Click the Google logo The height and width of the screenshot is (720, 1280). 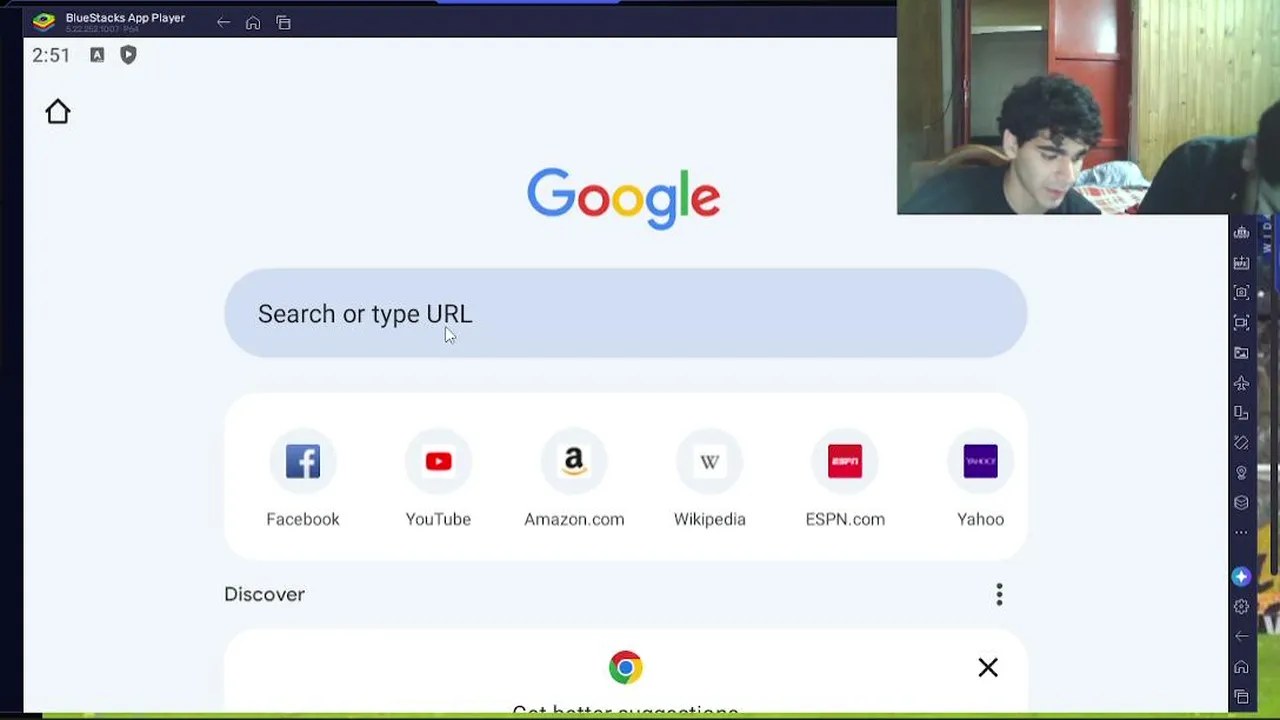pos(624,197)
